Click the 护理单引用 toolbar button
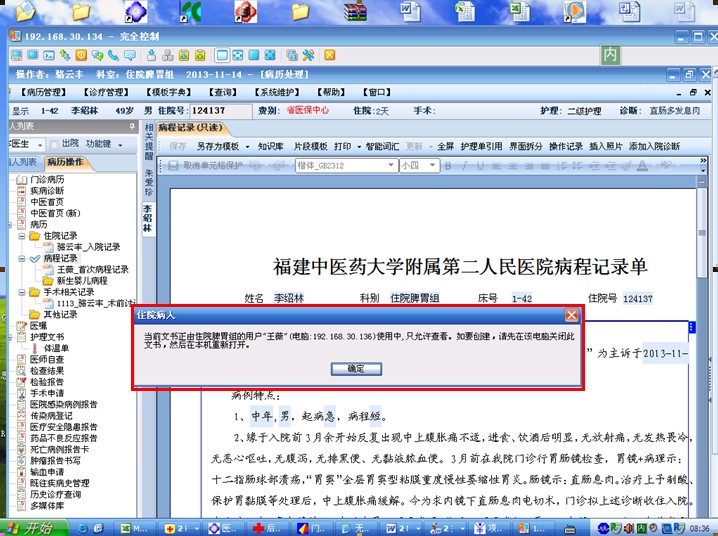This screenshot has height=536, width=718. (481, 146)
